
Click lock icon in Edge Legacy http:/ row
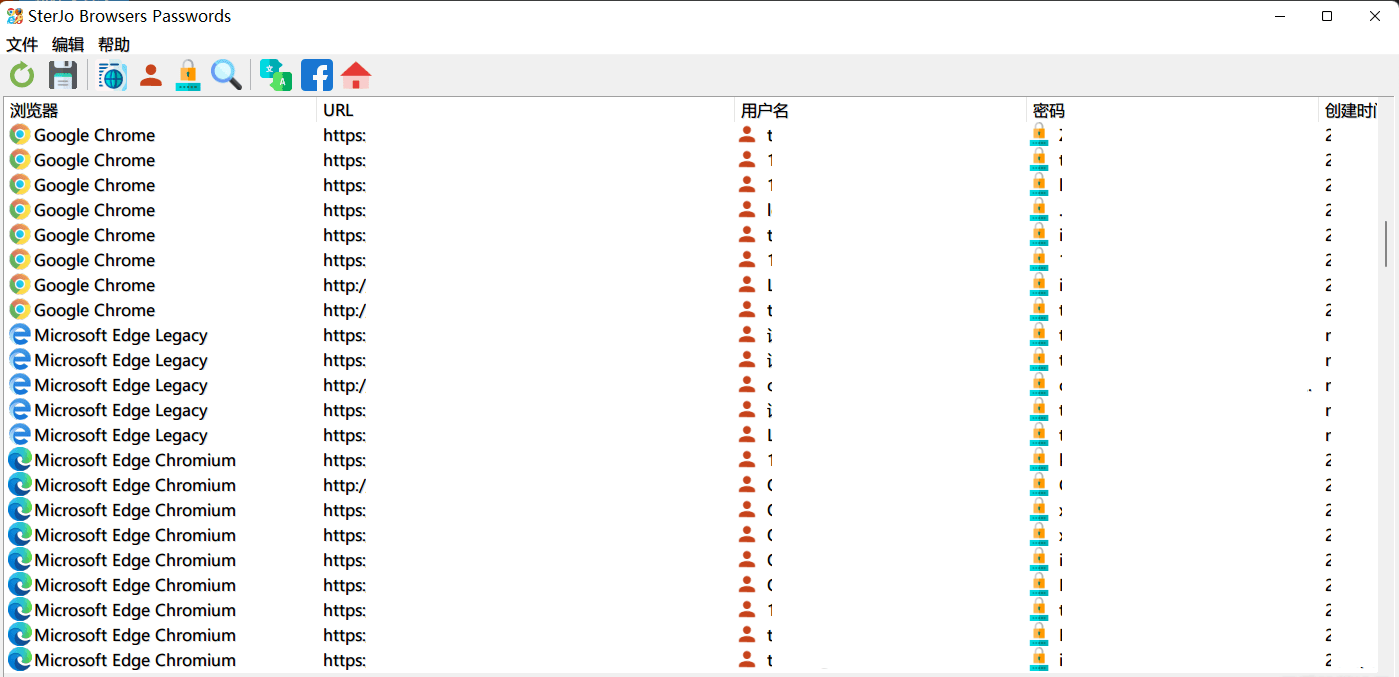[x=1039, y=385]
